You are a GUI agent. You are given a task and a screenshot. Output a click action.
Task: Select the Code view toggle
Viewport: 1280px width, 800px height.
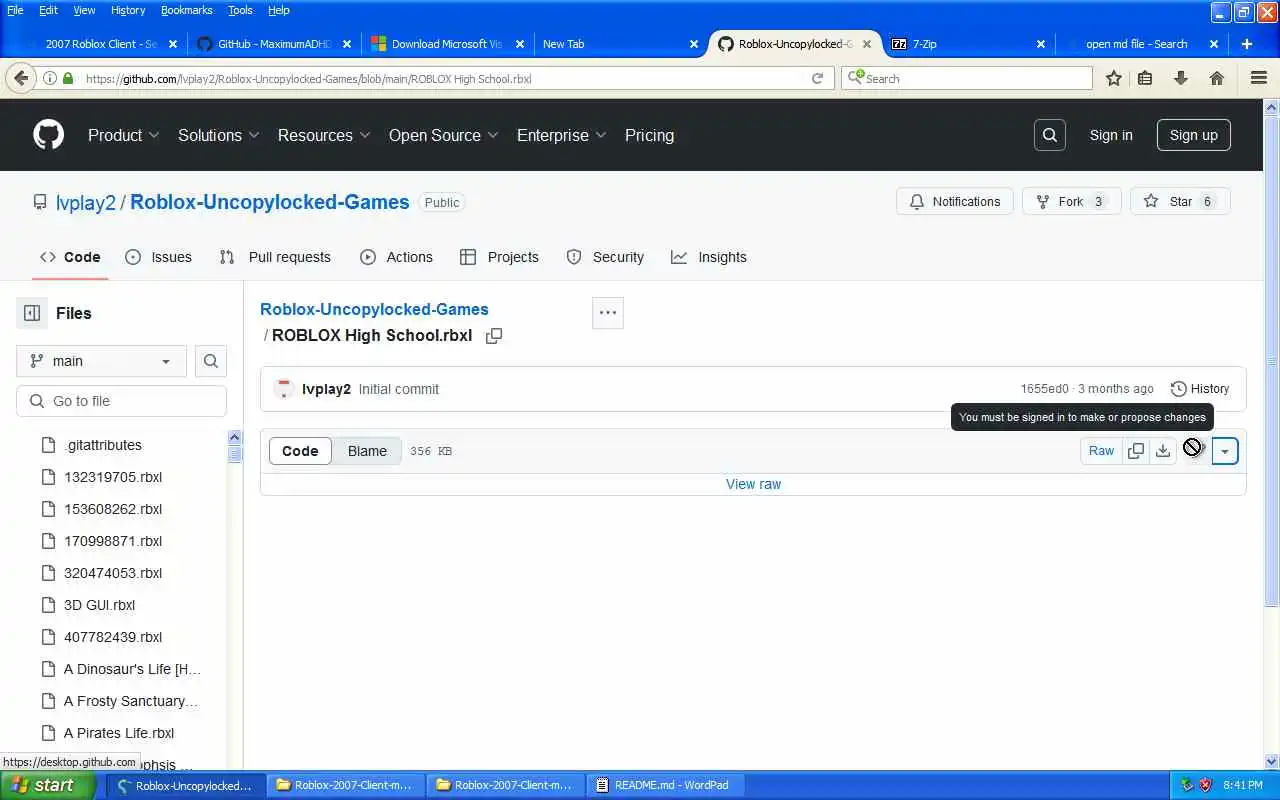[x=300, y=451]
